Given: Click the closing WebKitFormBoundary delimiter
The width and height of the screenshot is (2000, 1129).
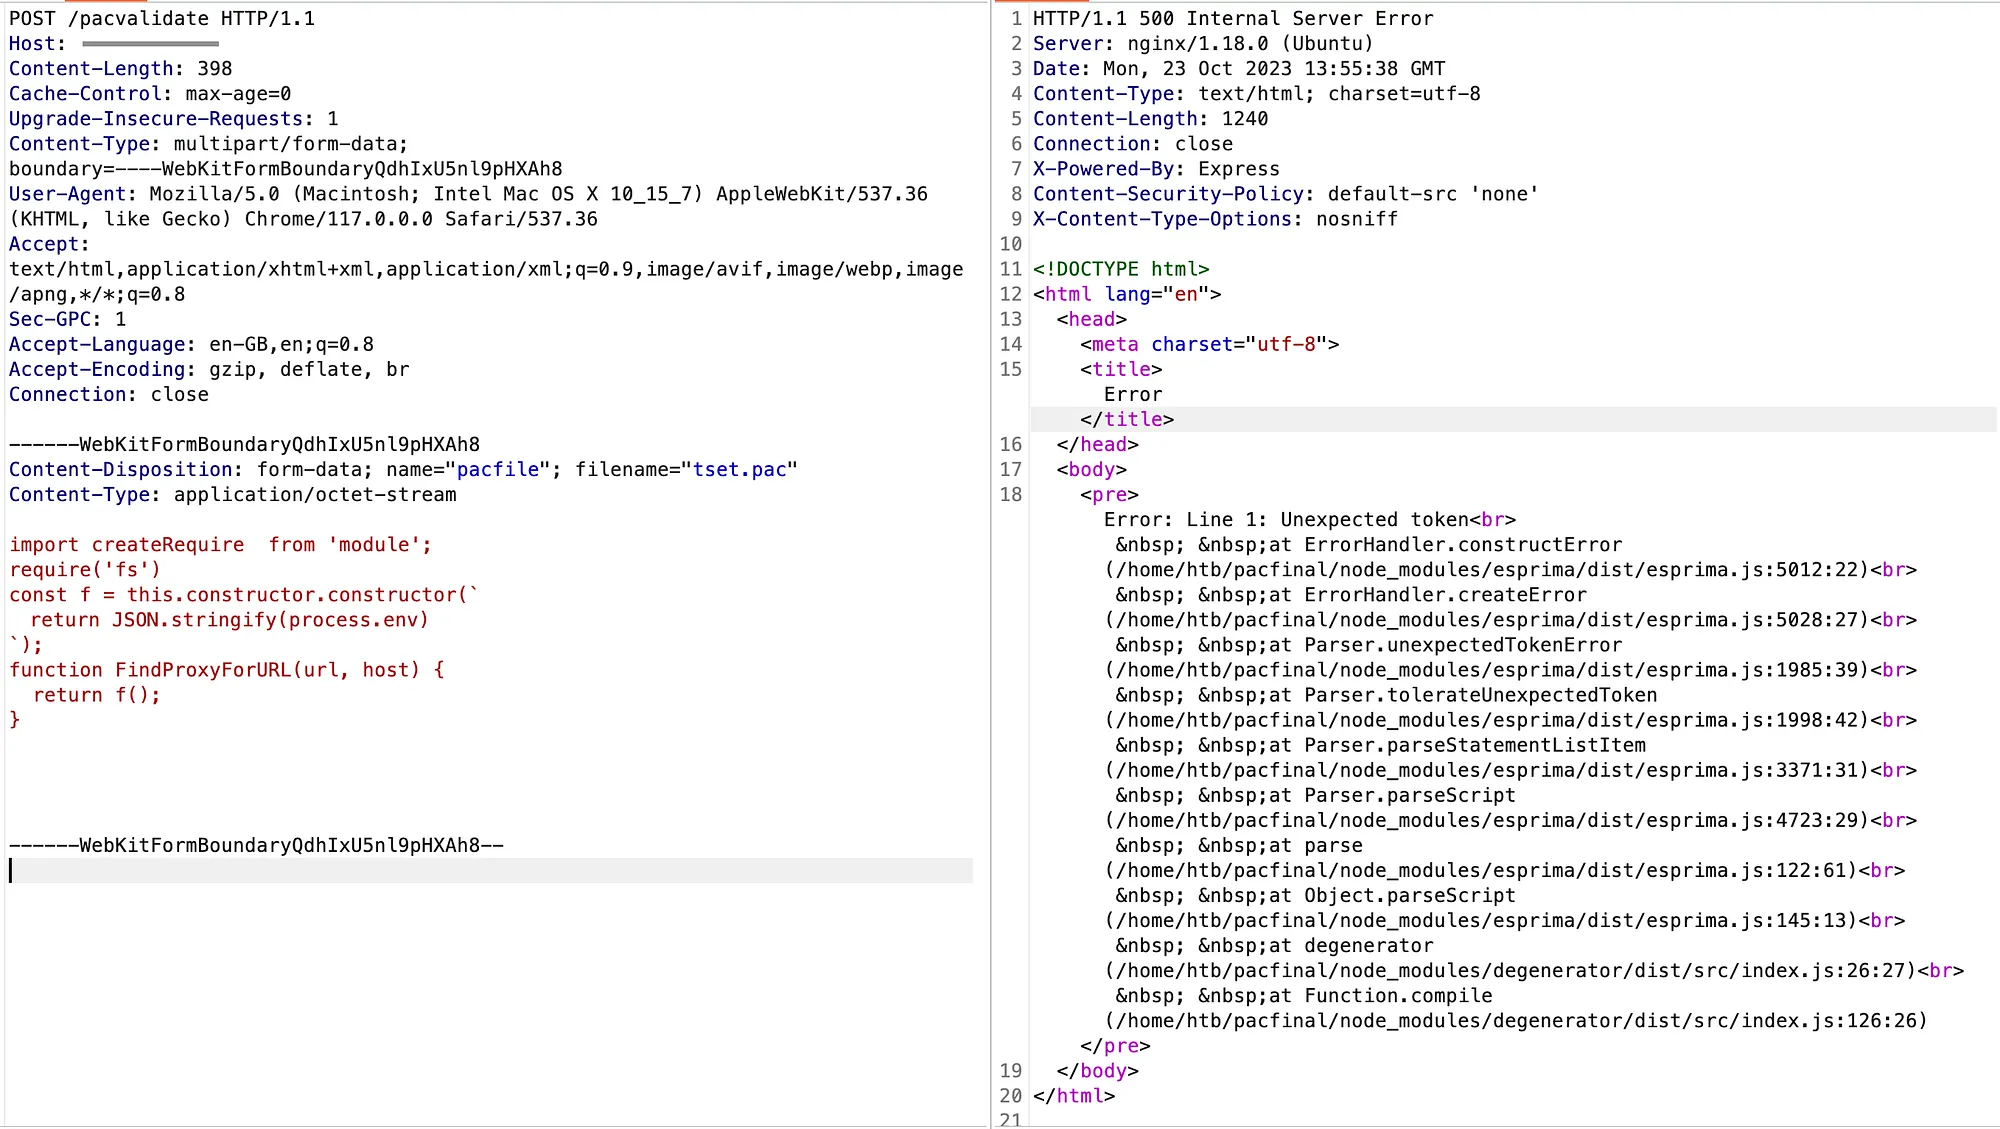Looking at the screenshot, I should coord(255,844).
